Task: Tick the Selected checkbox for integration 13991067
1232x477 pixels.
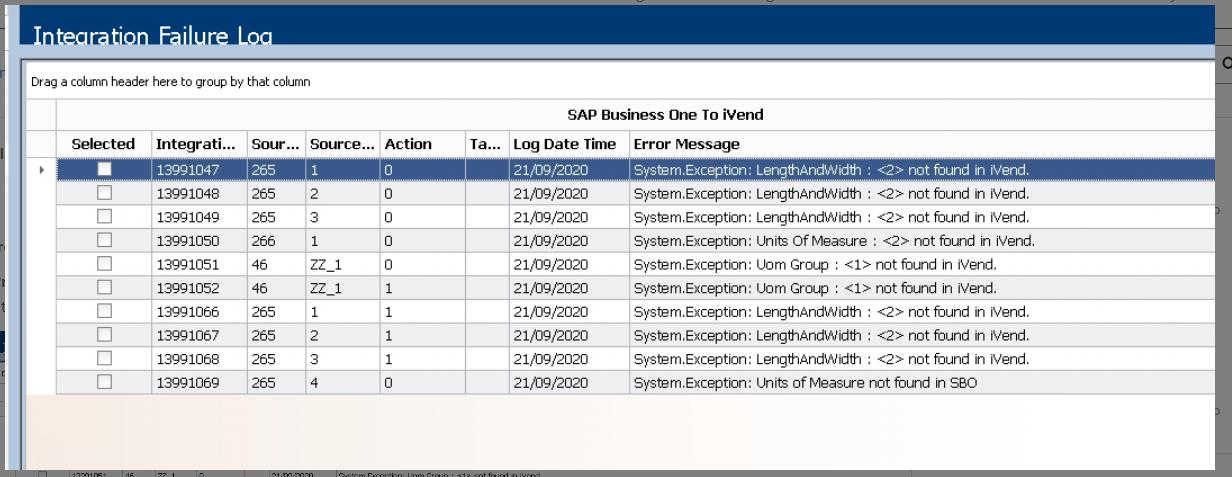Action: [x=104, y=335]
